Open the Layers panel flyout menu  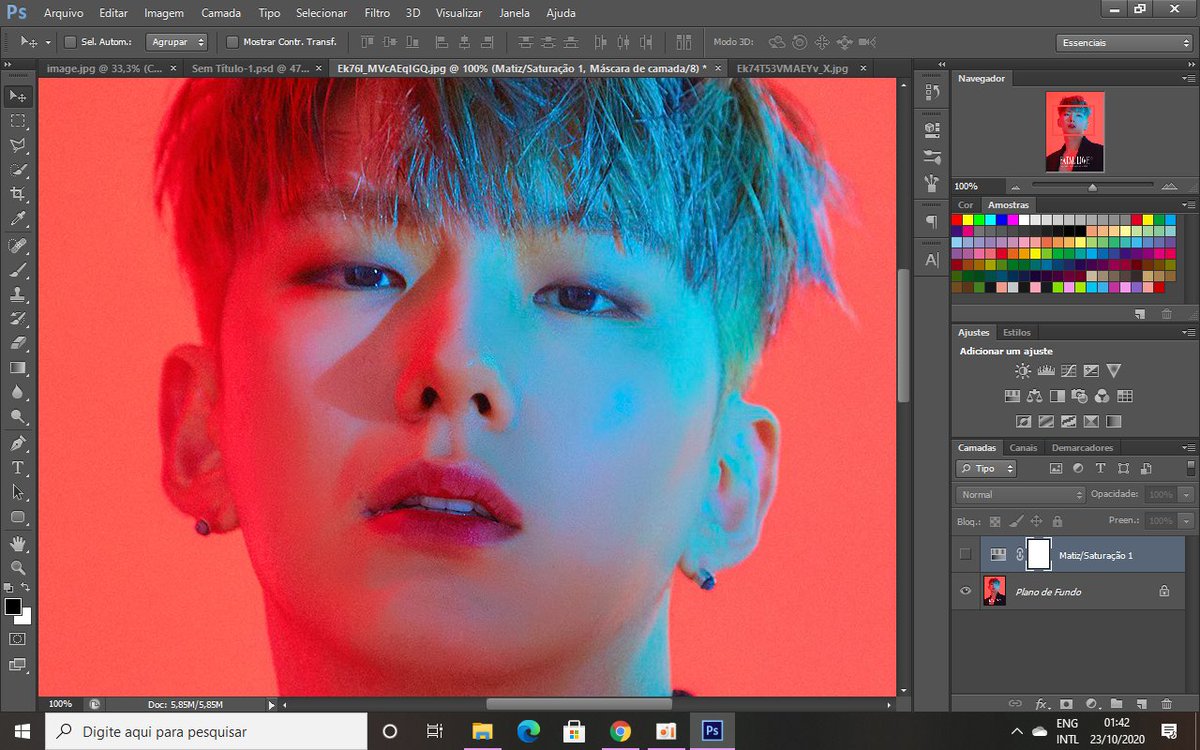[1189, 448]
